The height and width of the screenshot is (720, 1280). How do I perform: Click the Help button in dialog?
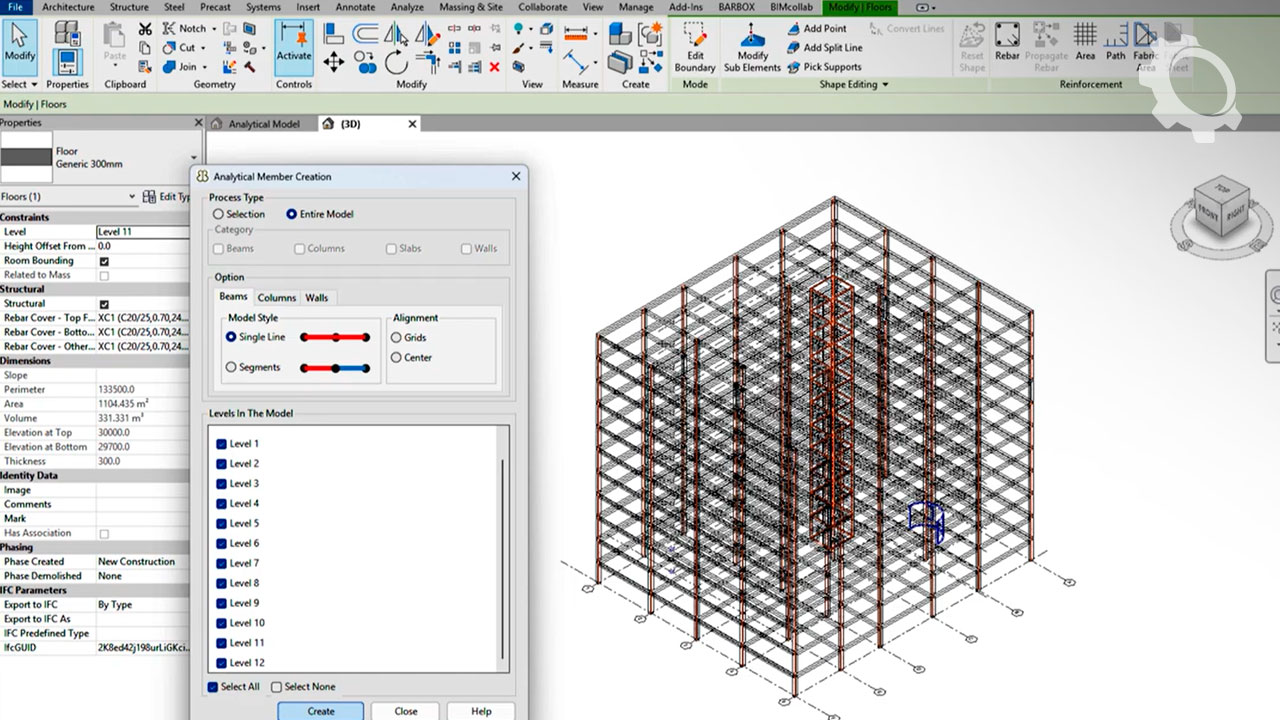pyautogui.click(x=481, y=711)
